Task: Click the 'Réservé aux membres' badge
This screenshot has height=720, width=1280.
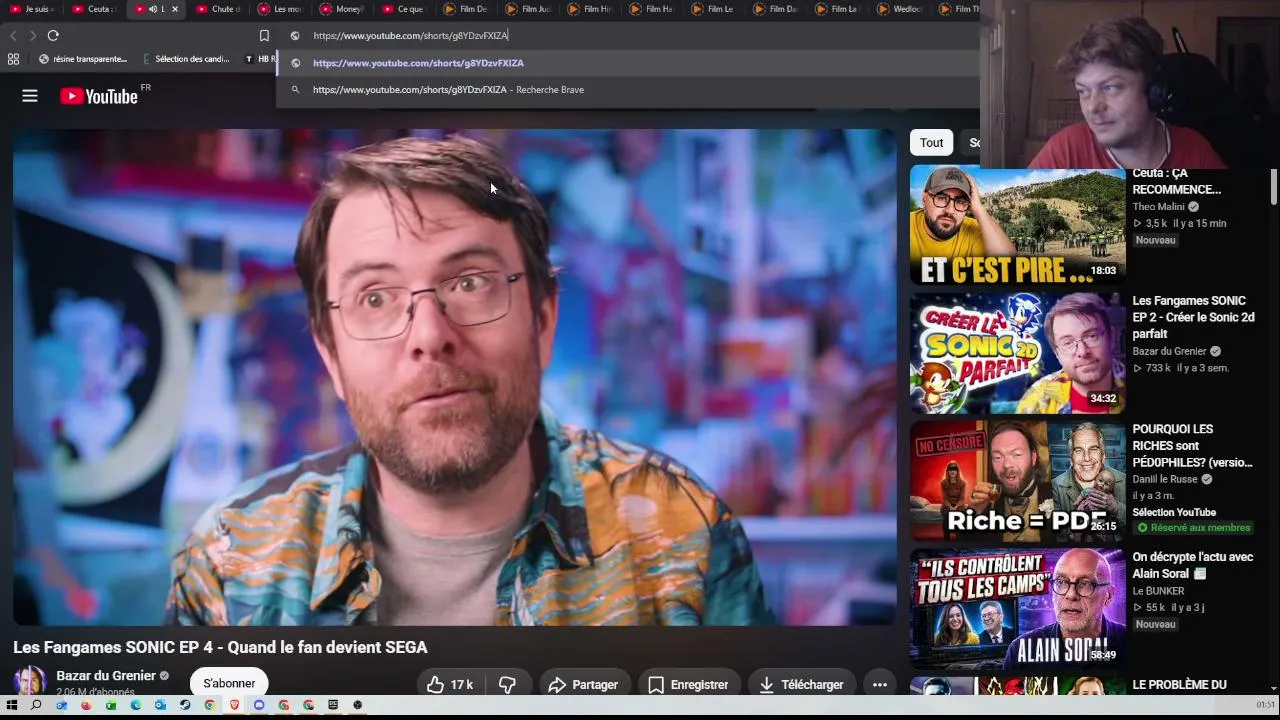Action: coord(1194,528)
